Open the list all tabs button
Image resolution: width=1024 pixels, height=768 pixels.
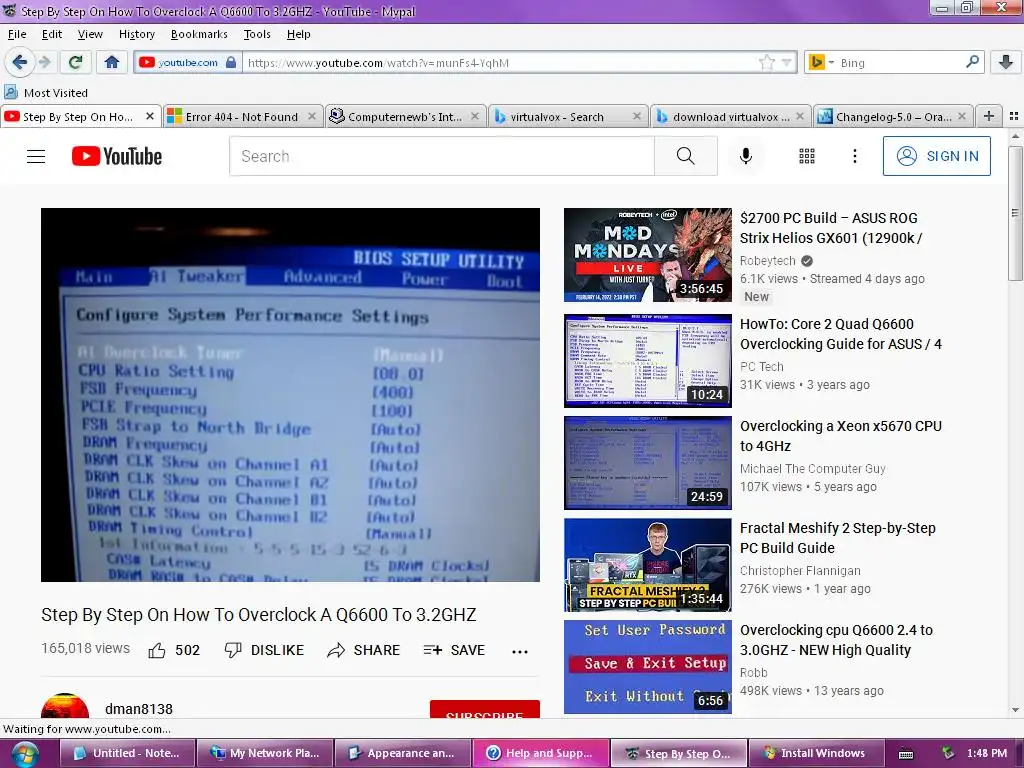(1014, 116)
